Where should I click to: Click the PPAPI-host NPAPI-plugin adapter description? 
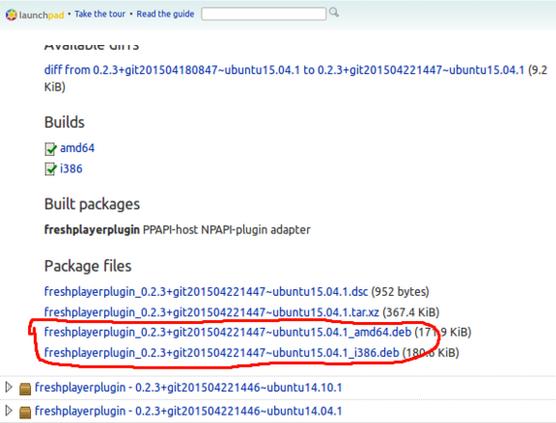pos(227,230)
